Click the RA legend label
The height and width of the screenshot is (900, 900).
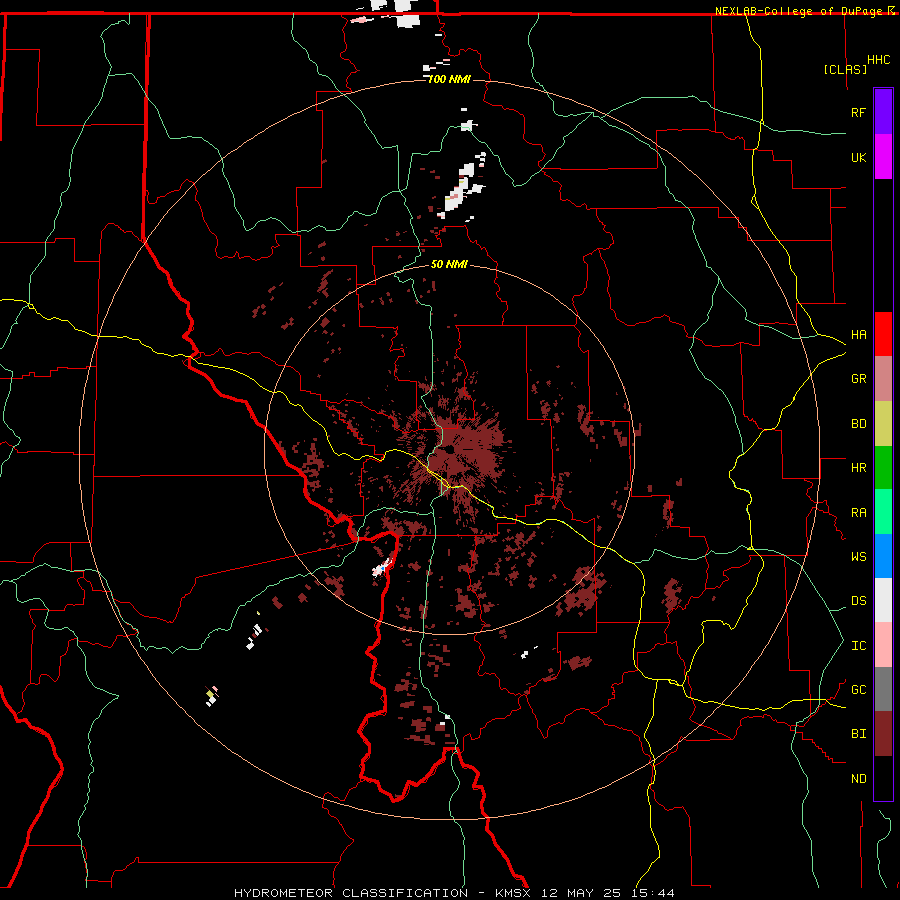tap(858, 513)
